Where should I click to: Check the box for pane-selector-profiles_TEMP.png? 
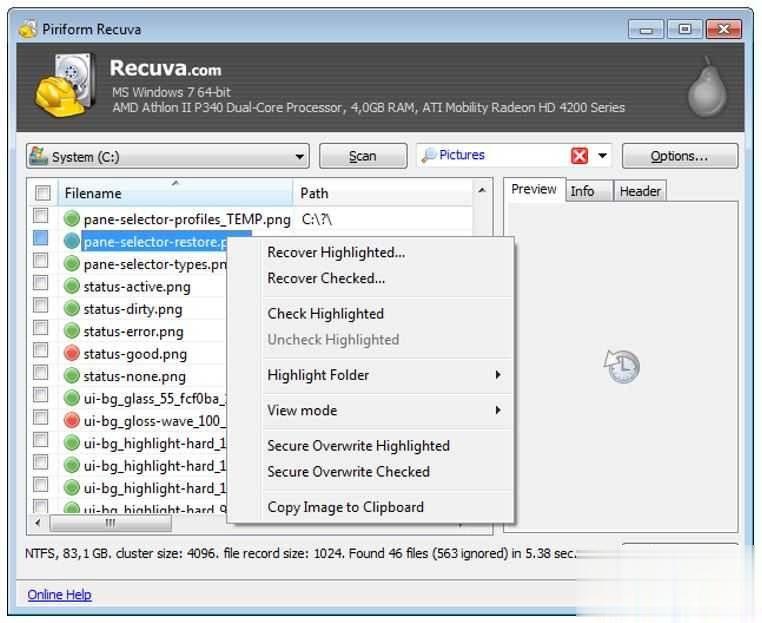[40, 215]
